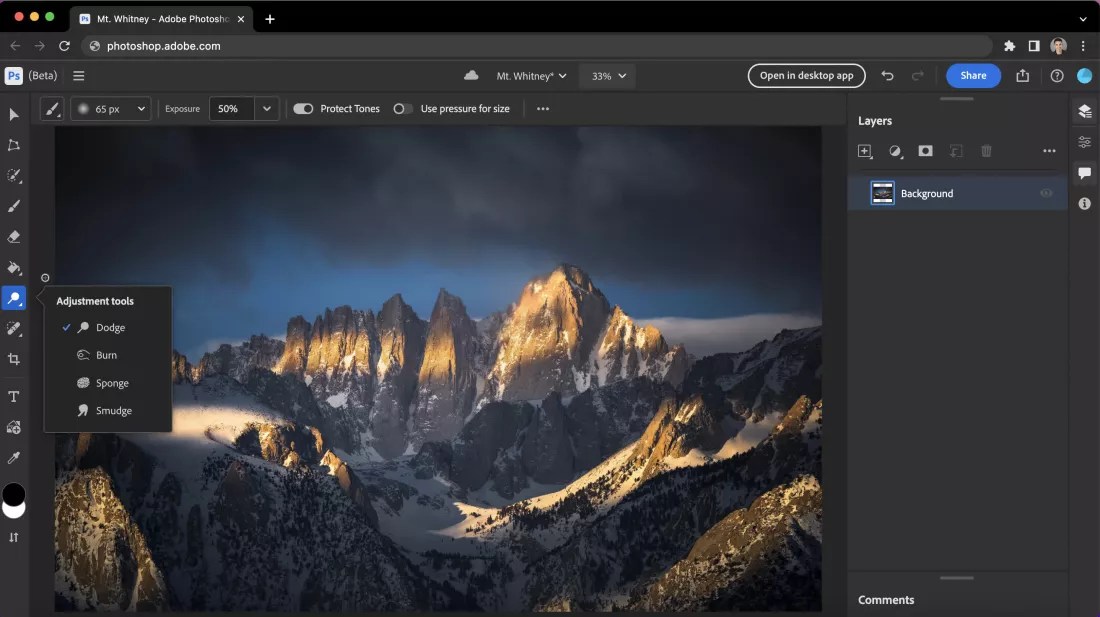The width and height of the screenshot is (1100, 617).
Task: Click the Add adjustment layer icon
Action: click(x=895, y=151)
